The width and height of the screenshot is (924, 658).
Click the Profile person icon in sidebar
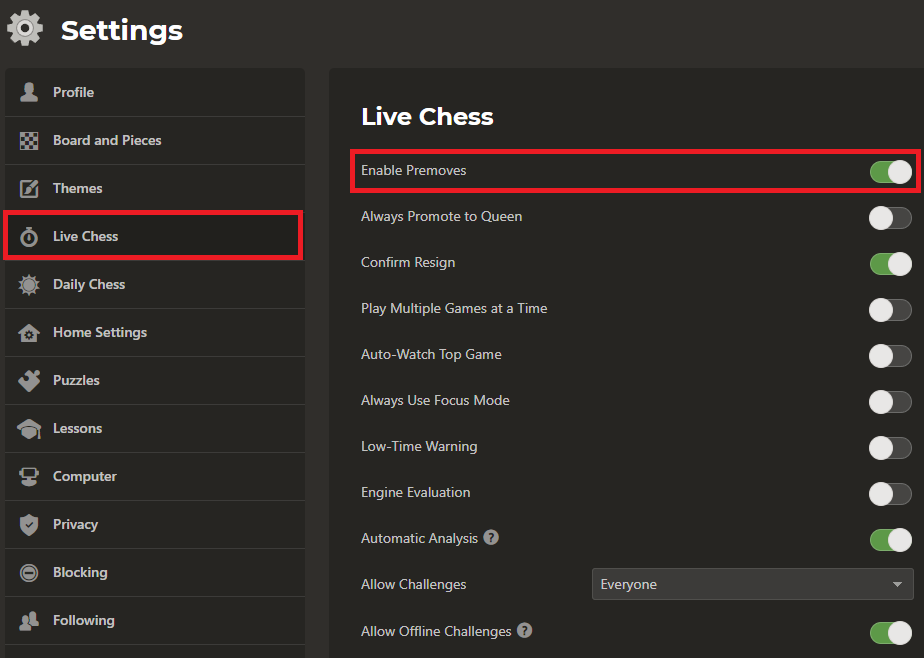(29, 92)
